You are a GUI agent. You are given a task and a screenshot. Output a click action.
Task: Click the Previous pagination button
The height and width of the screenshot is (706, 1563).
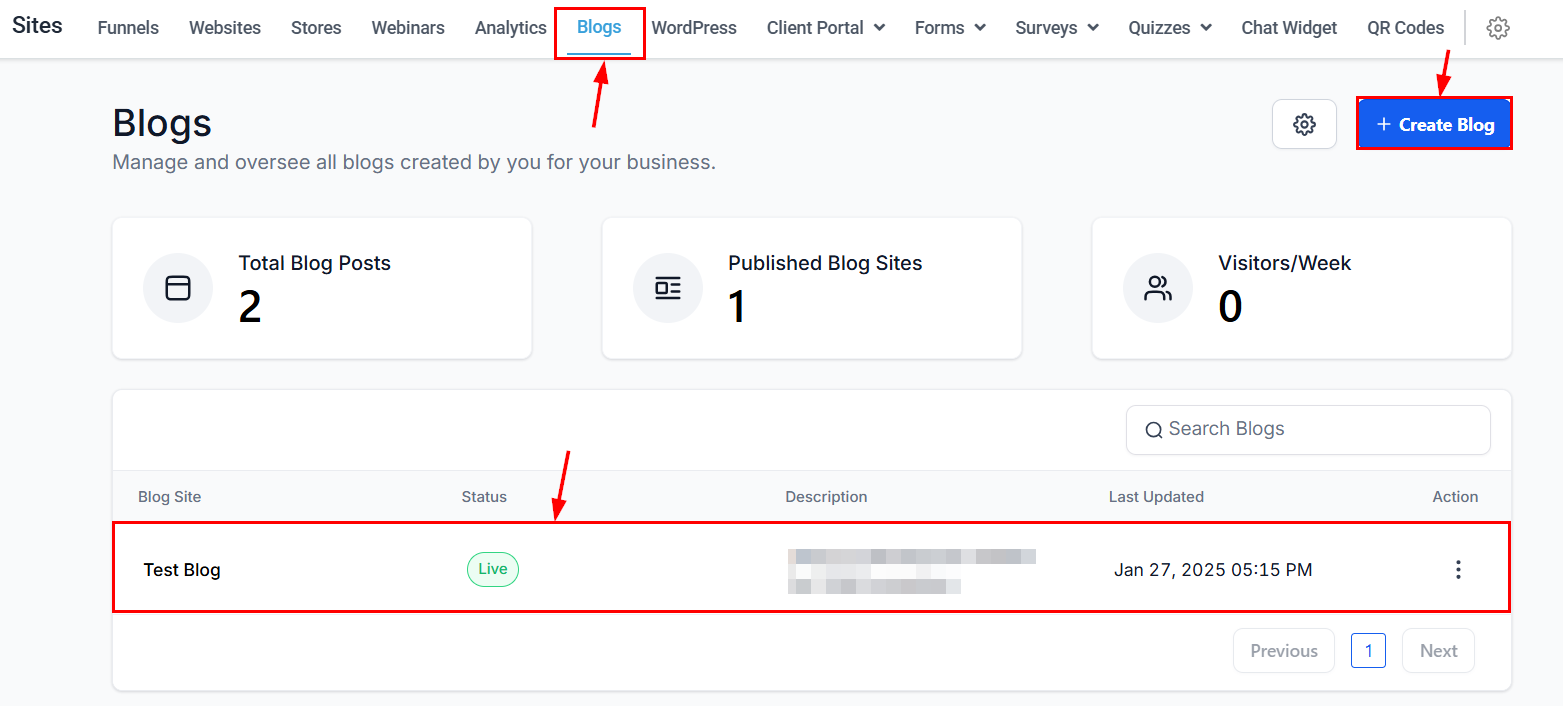click(x=1284, y=651)
